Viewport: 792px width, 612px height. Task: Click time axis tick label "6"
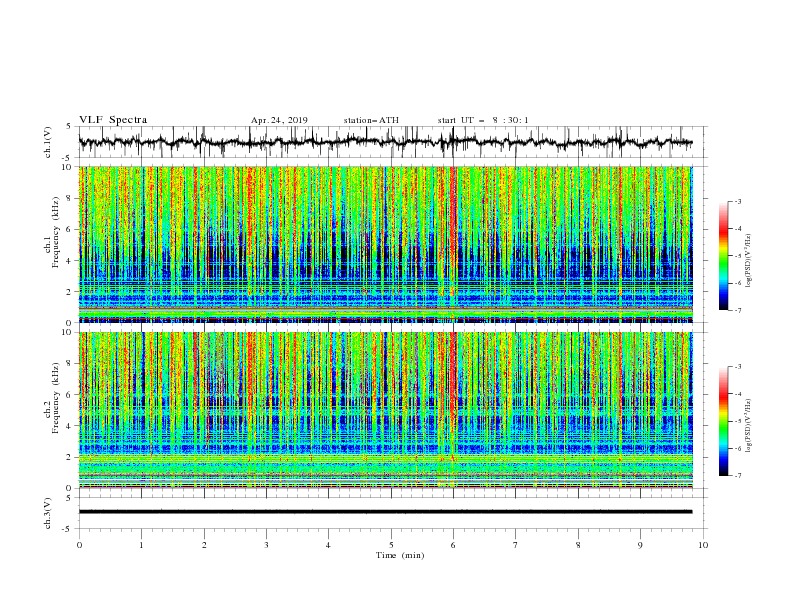(x=453, y=545)
